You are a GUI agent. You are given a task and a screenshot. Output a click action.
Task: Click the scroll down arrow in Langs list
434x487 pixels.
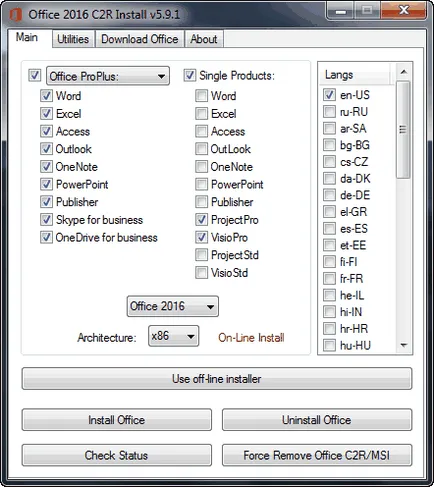(404, 345)
